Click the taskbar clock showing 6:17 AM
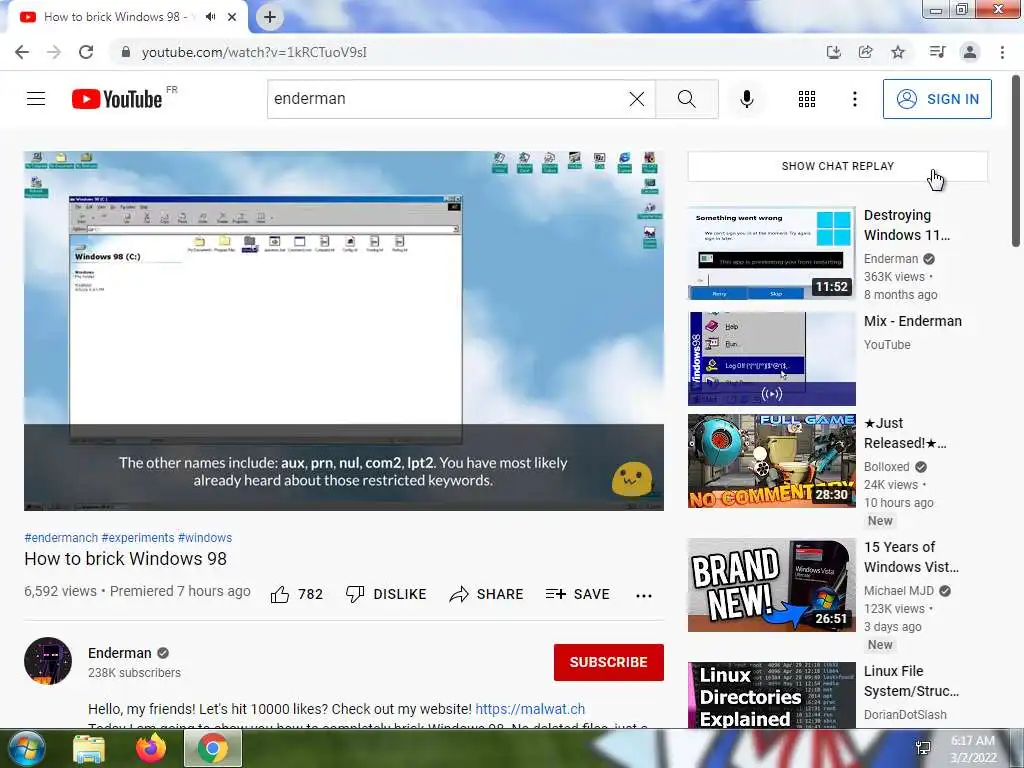1024x768 pixels. click(973, 749)
